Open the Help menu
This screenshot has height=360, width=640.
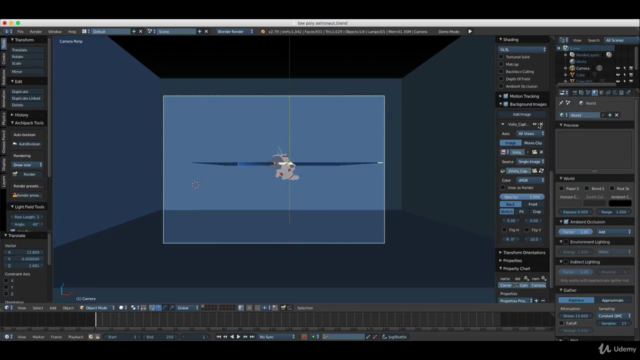(x=72, y=31)
